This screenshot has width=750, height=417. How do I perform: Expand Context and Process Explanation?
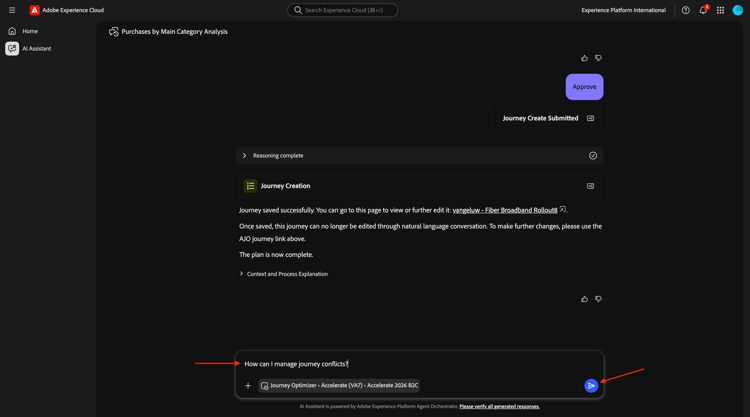point(284,274)
